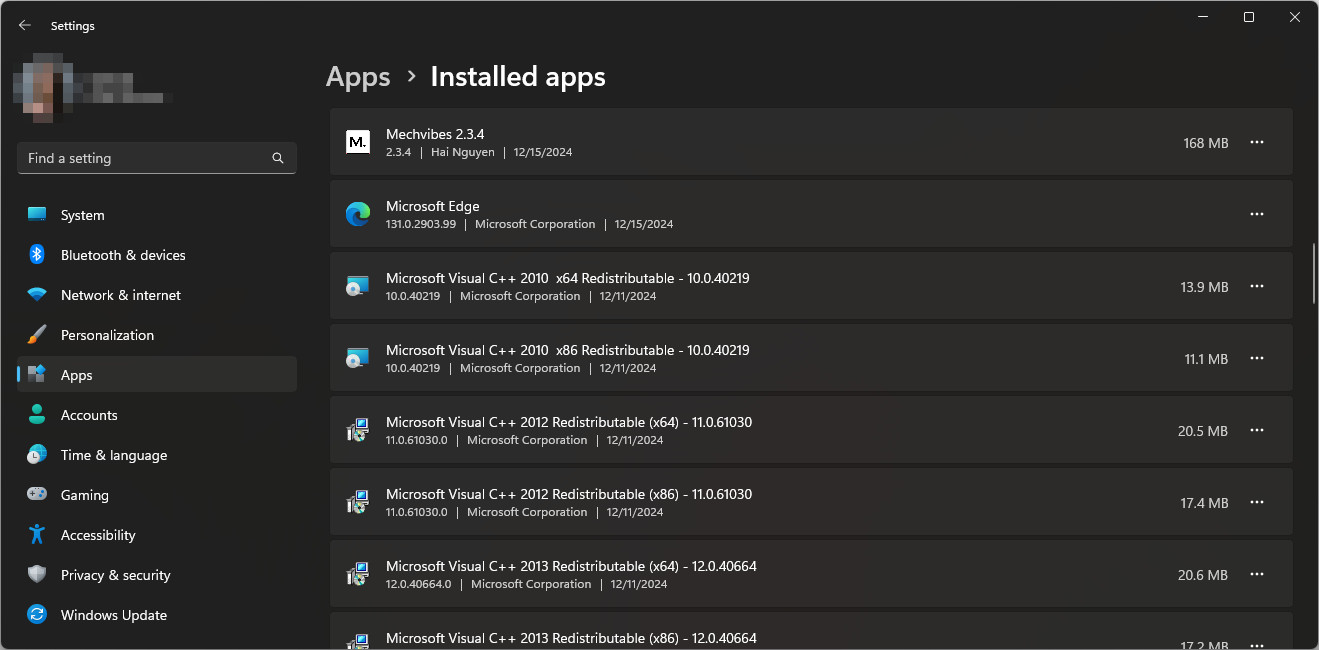The height and width of the screenshot is (650, 1319).
Task: Click the Accessibility figure icon
Action: (37, 535)
